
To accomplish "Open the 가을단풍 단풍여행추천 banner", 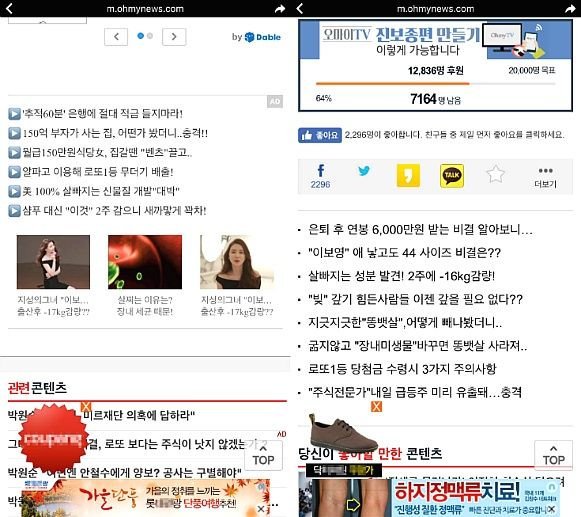I will coord(146,498).
